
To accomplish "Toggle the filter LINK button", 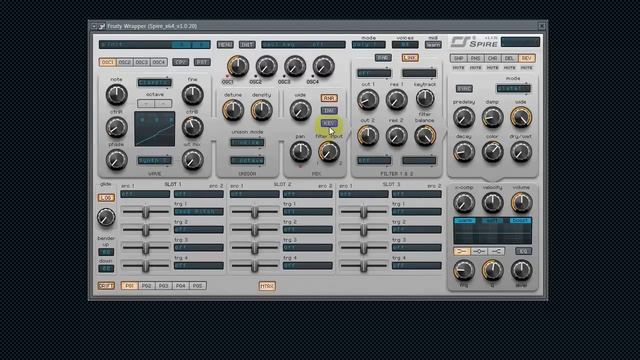I will [410, 58].
